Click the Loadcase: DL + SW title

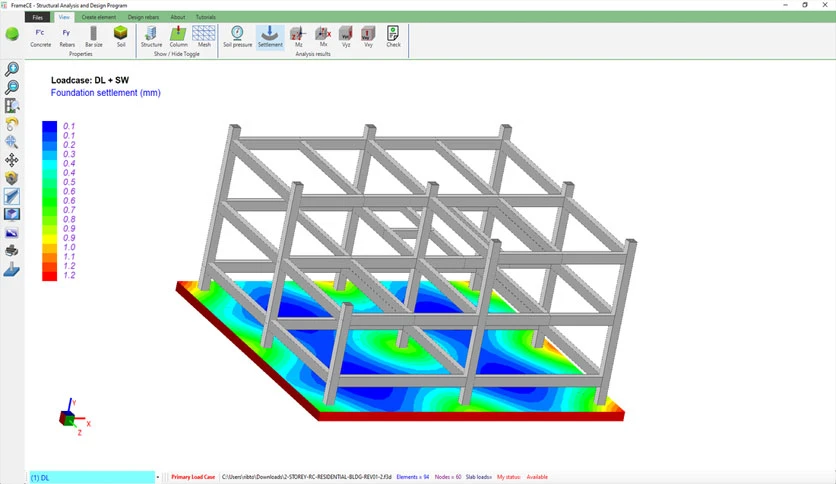90,80
